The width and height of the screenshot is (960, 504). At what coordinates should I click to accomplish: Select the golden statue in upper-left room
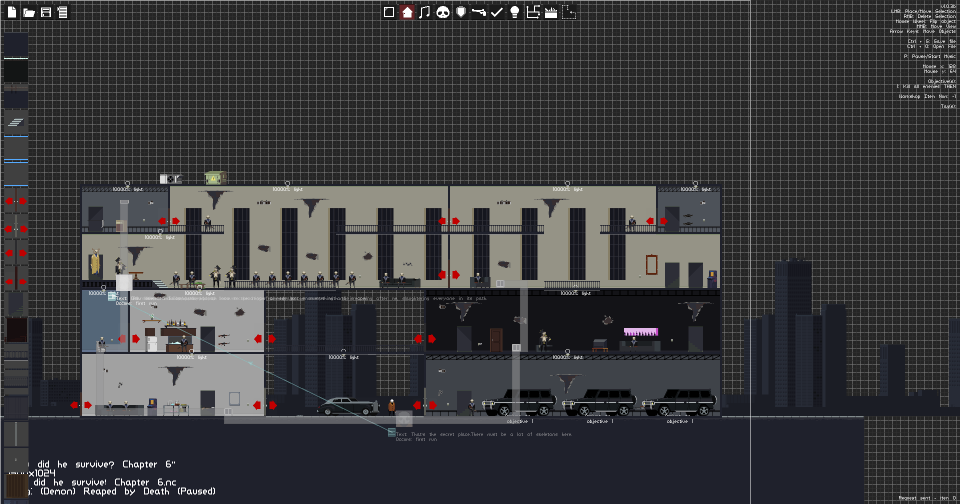click(95, 261)
